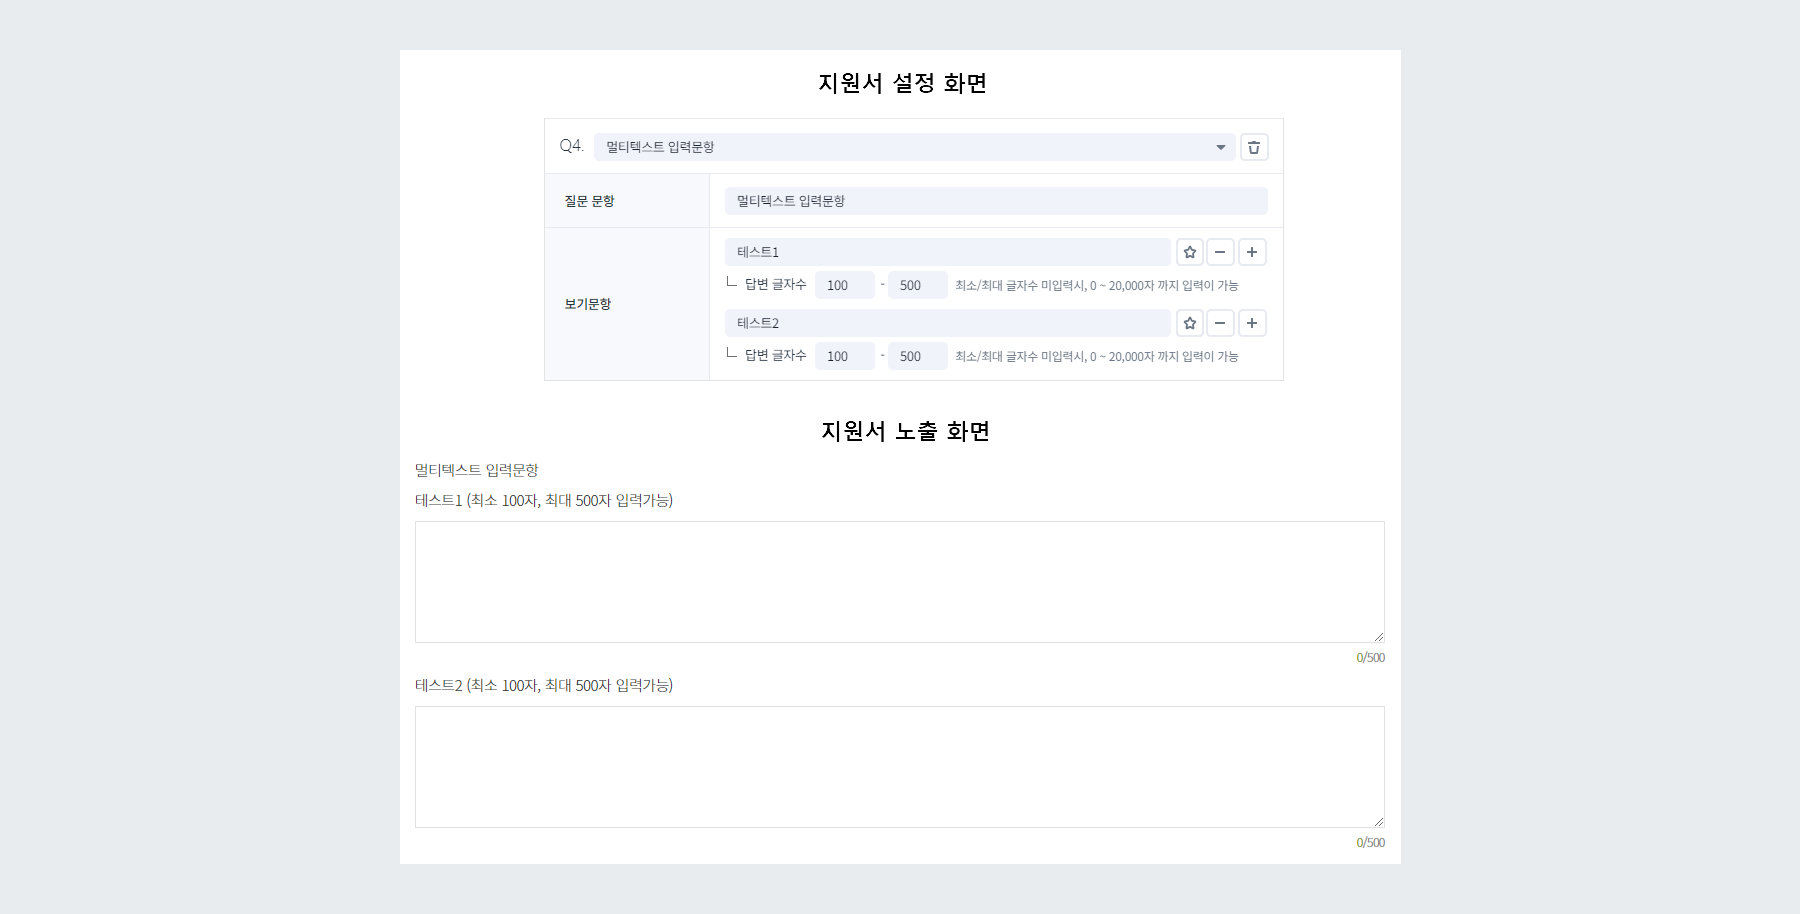Image resolution: width=1800 pixels, height=914 pixels.
Task: Click the minus icon next to 테스트2
Action: [1220, 323]
